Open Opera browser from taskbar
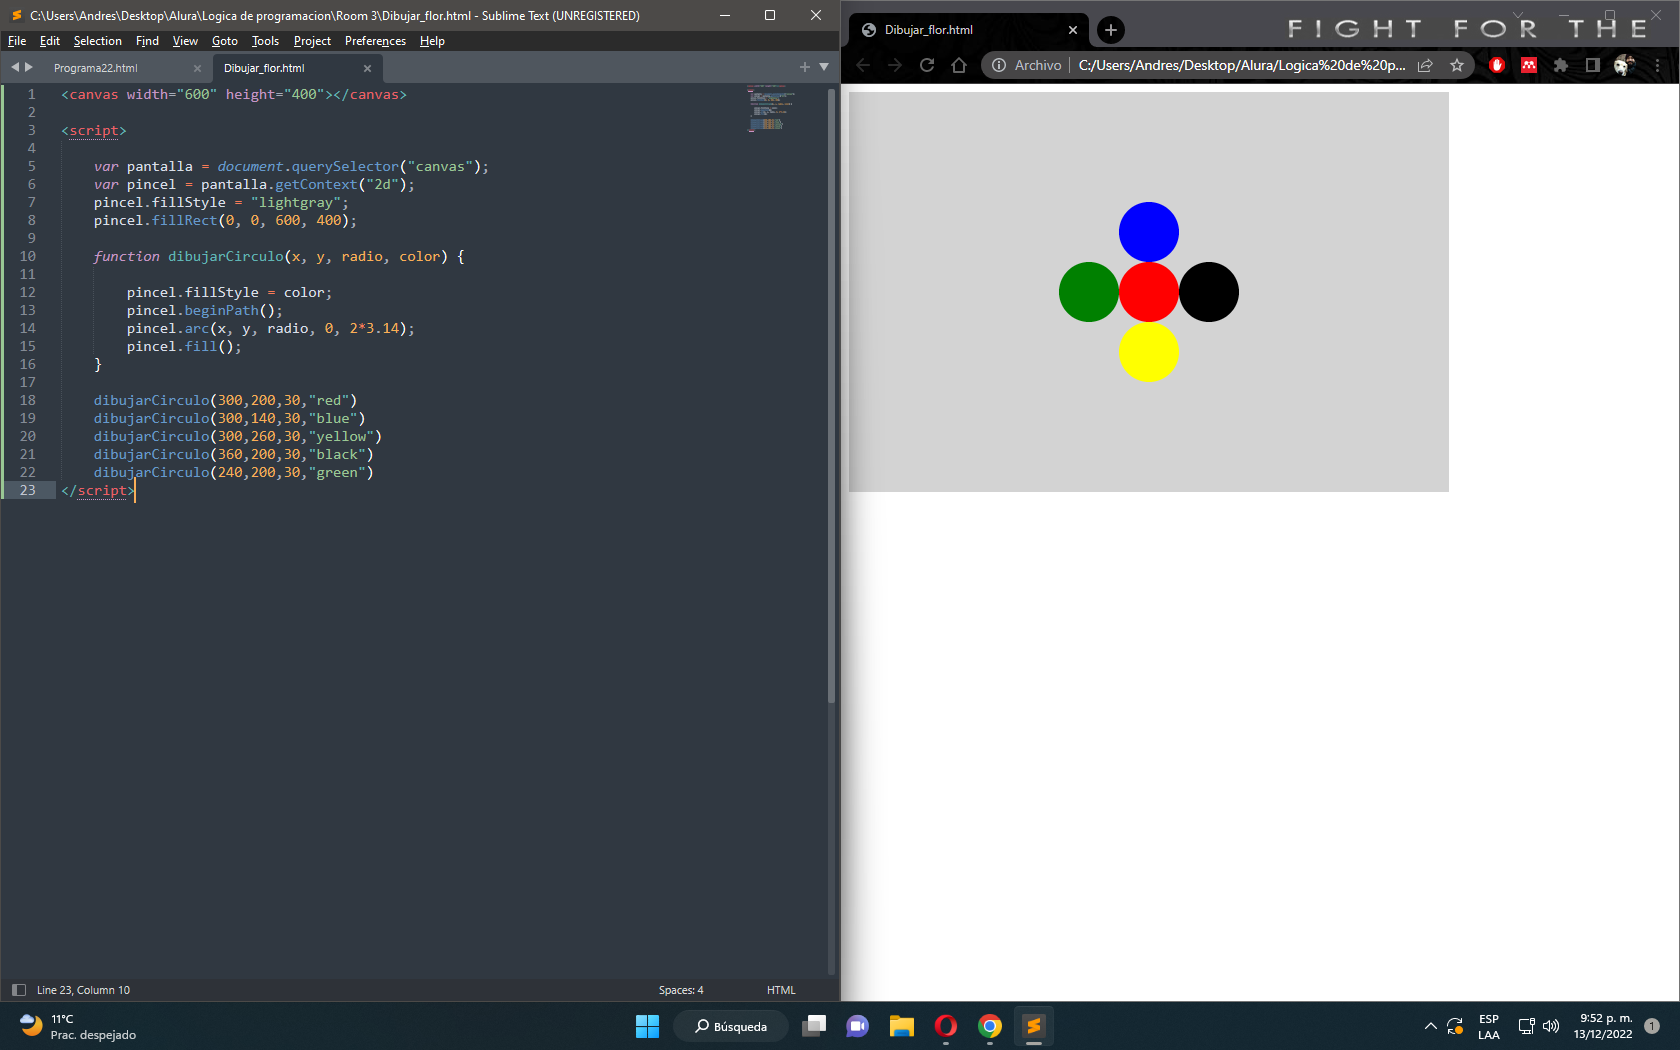Image resolution: width=1680 pixels, height=1050 pixels. (x=946, y=1026)
